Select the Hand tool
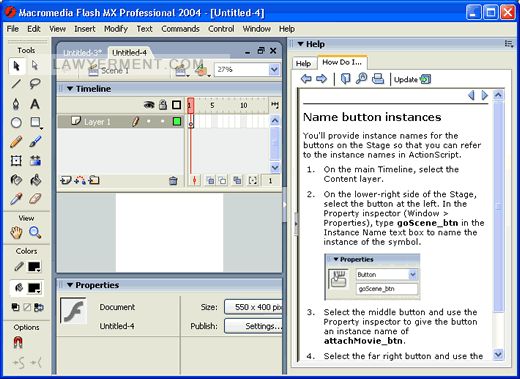The image size is (520, 379). [16, 232]
